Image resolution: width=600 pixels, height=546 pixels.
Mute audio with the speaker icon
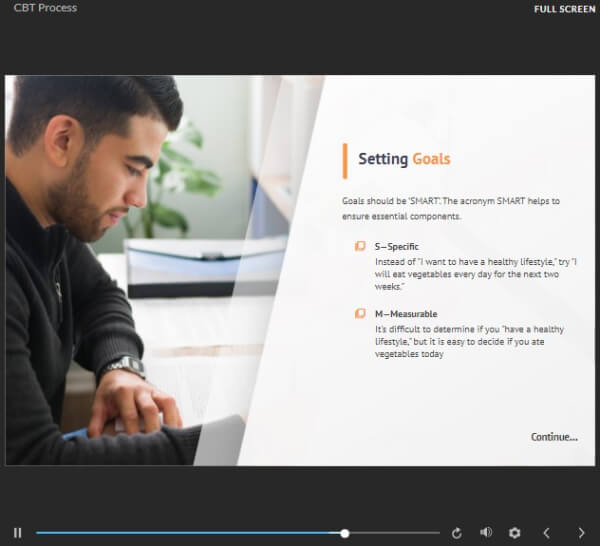[486, 533]
